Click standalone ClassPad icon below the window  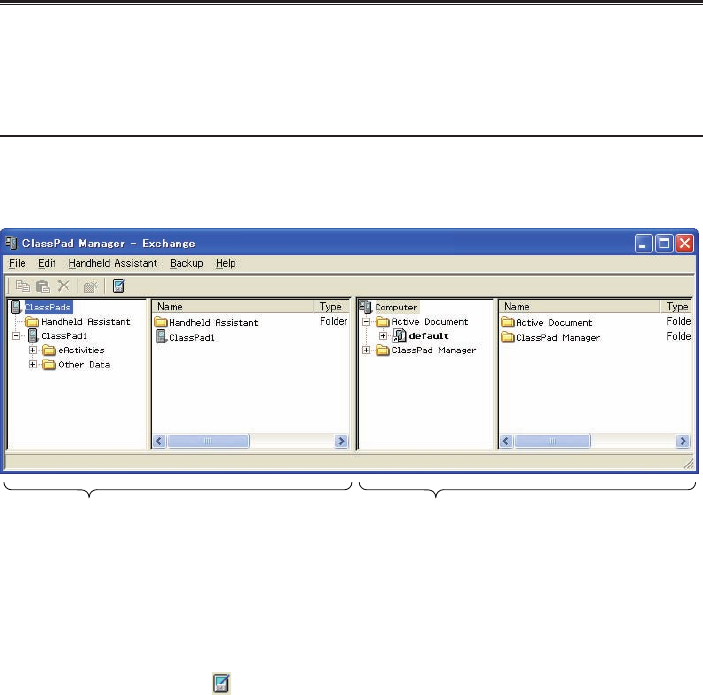click(221, 683)
